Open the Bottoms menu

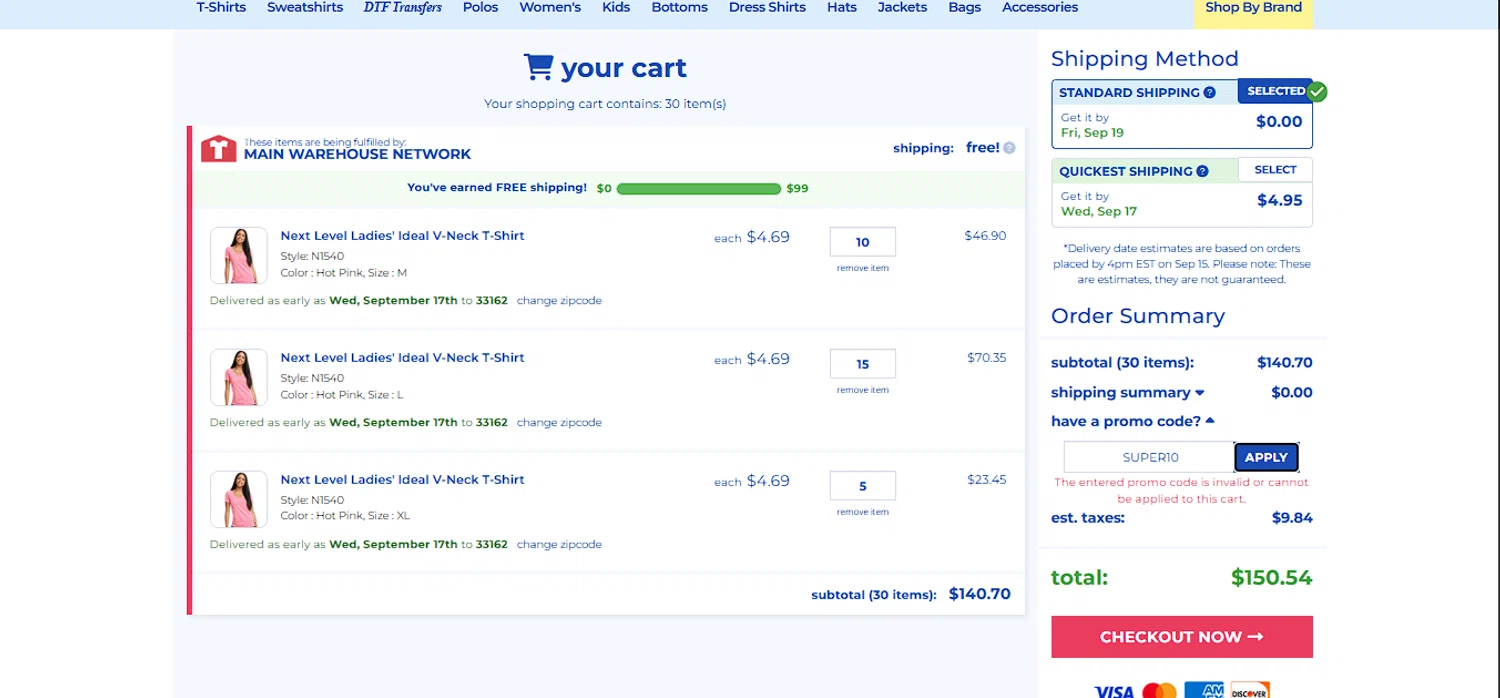click(679, 8)
